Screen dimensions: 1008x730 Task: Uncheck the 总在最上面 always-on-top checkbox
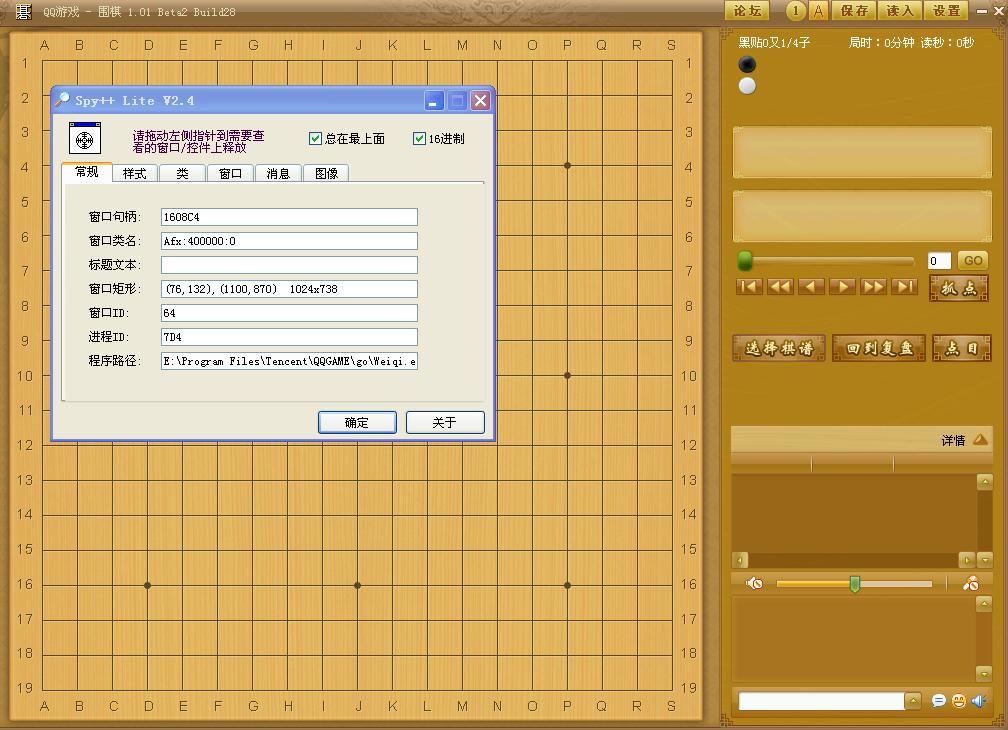(316, 139)
